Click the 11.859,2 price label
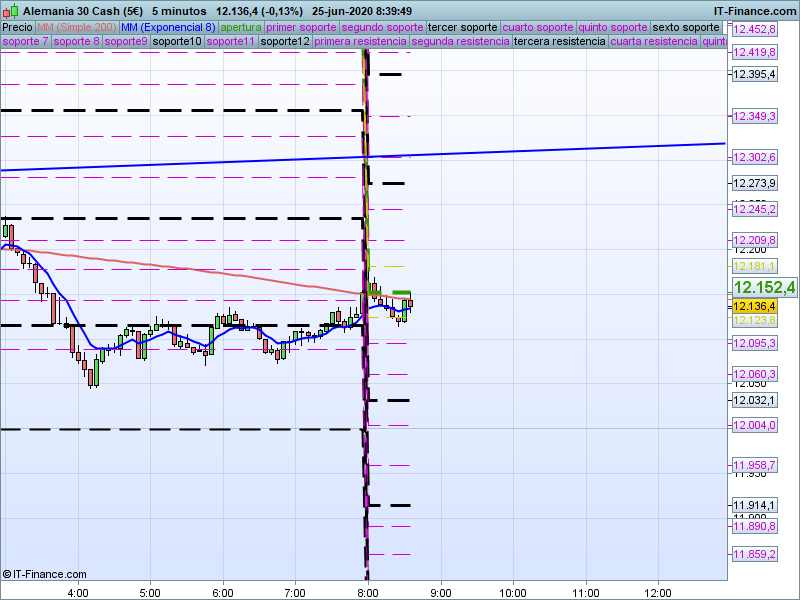Screen dimensions: 800x600 [754, 554]
